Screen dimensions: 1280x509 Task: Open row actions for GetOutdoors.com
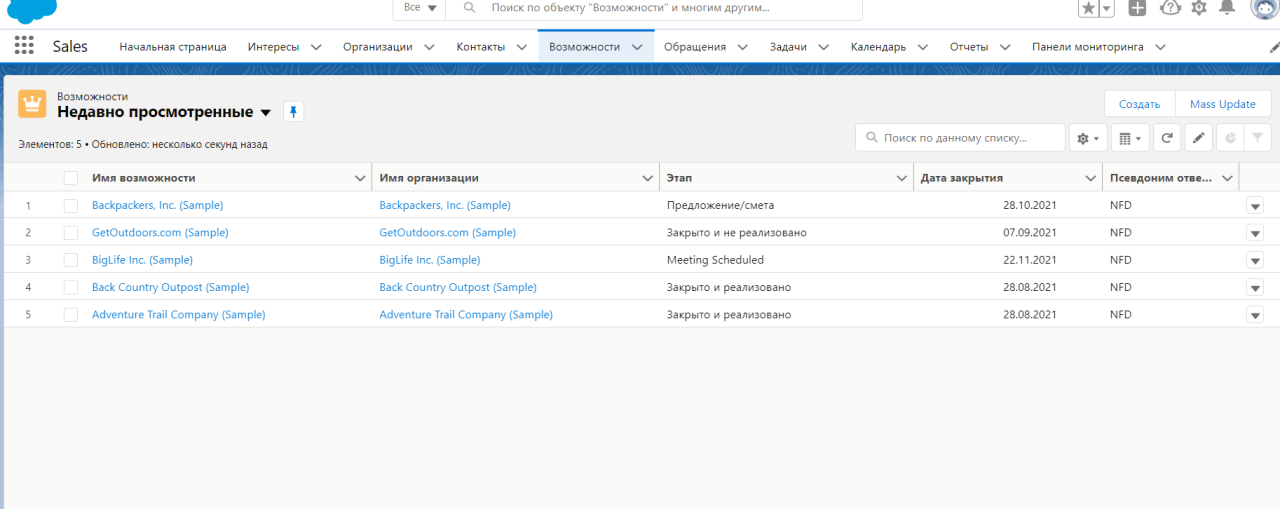tap(1255, 232)
